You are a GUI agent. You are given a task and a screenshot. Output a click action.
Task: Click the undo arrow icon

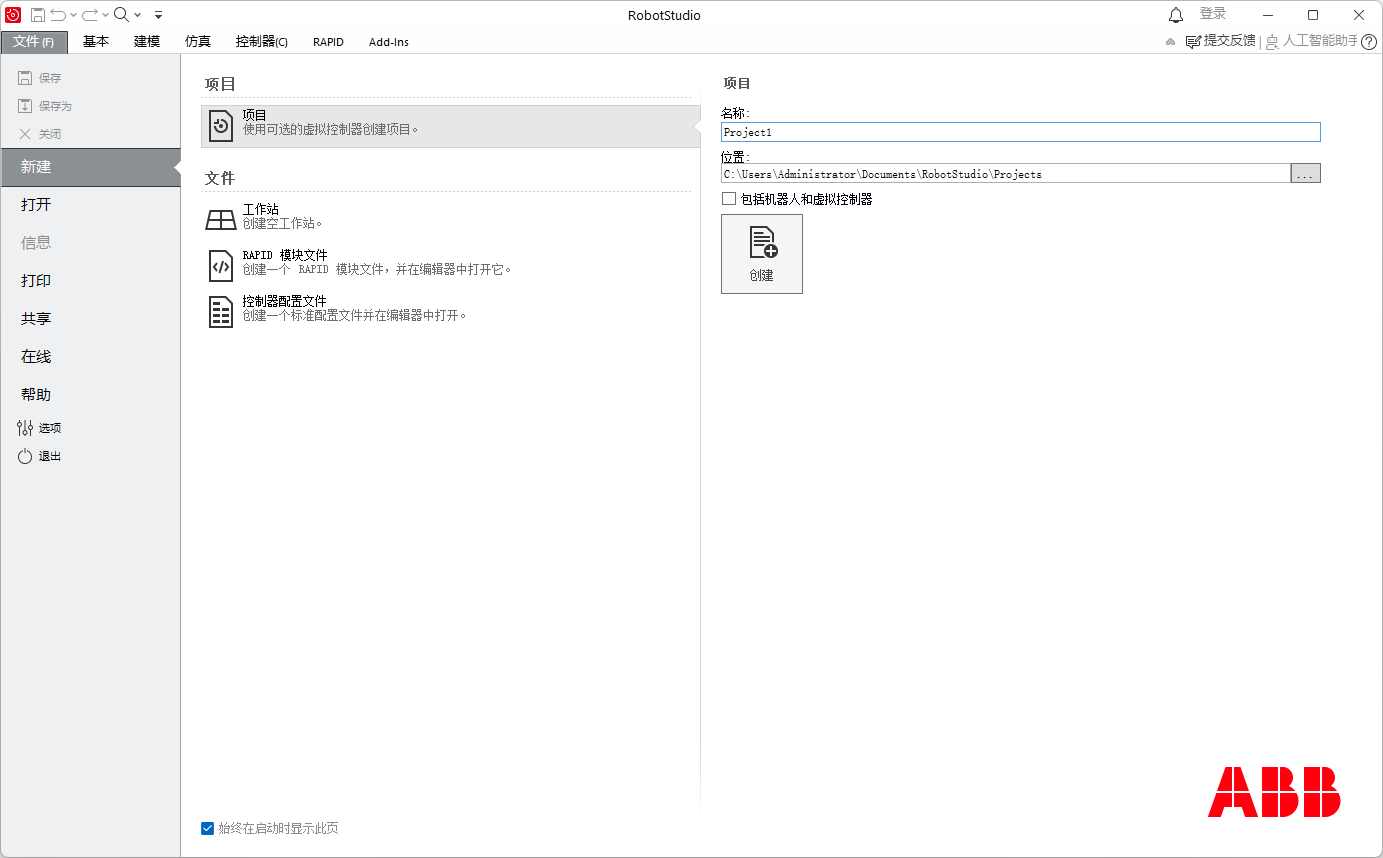[x=59, y=15]
